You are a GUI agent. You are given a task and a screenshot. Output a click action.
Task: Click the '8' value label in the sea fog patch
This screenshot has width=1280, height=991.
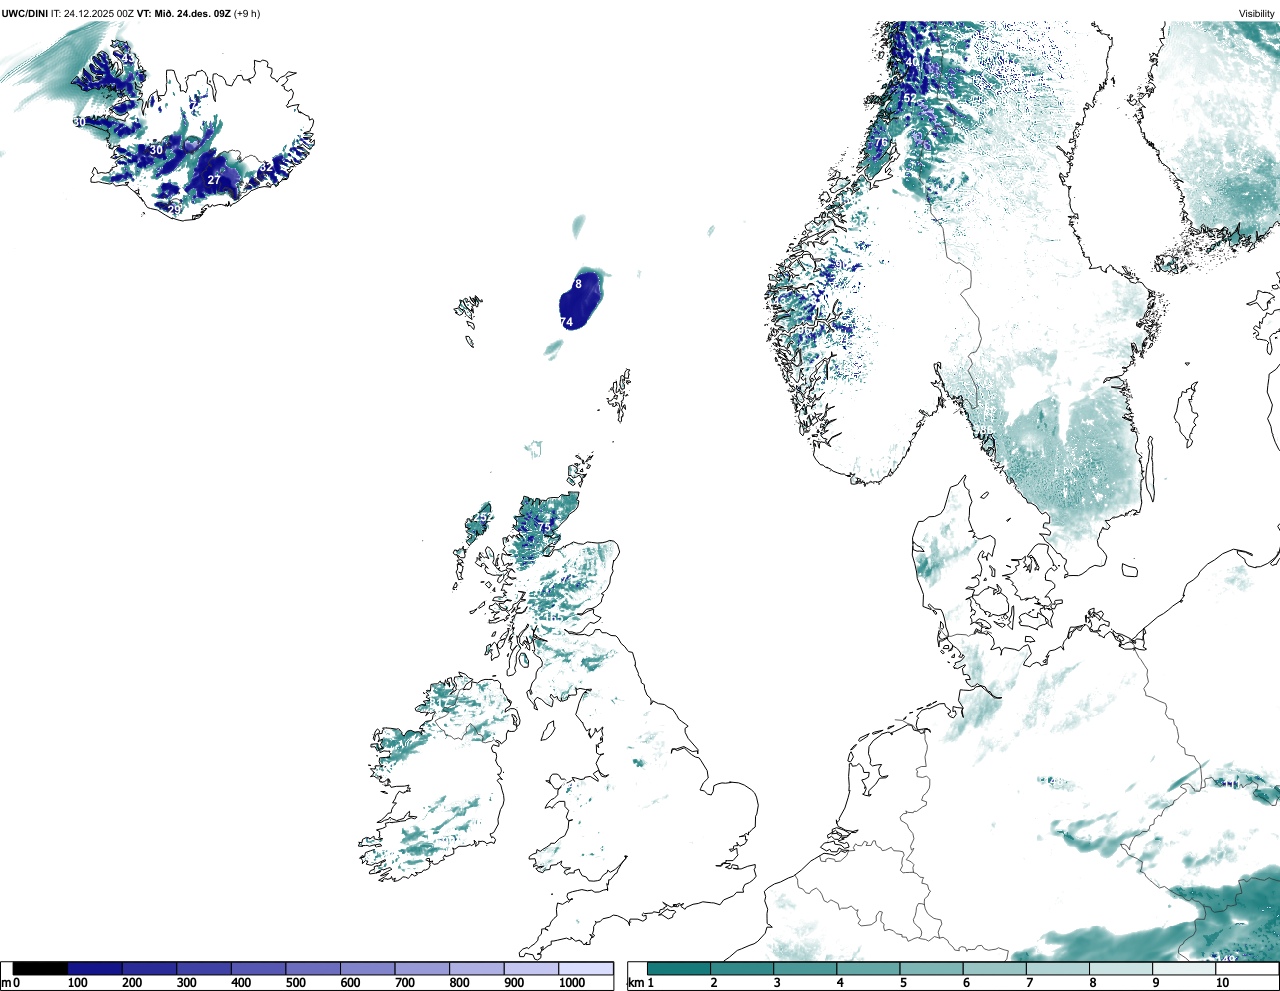(x=578, y=284)
